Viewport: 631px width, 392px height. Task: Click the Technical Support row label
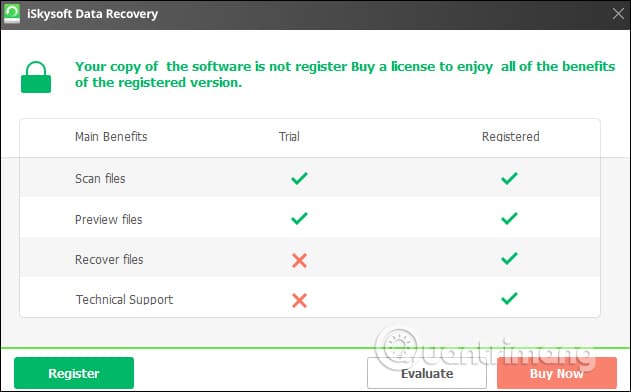124,299
